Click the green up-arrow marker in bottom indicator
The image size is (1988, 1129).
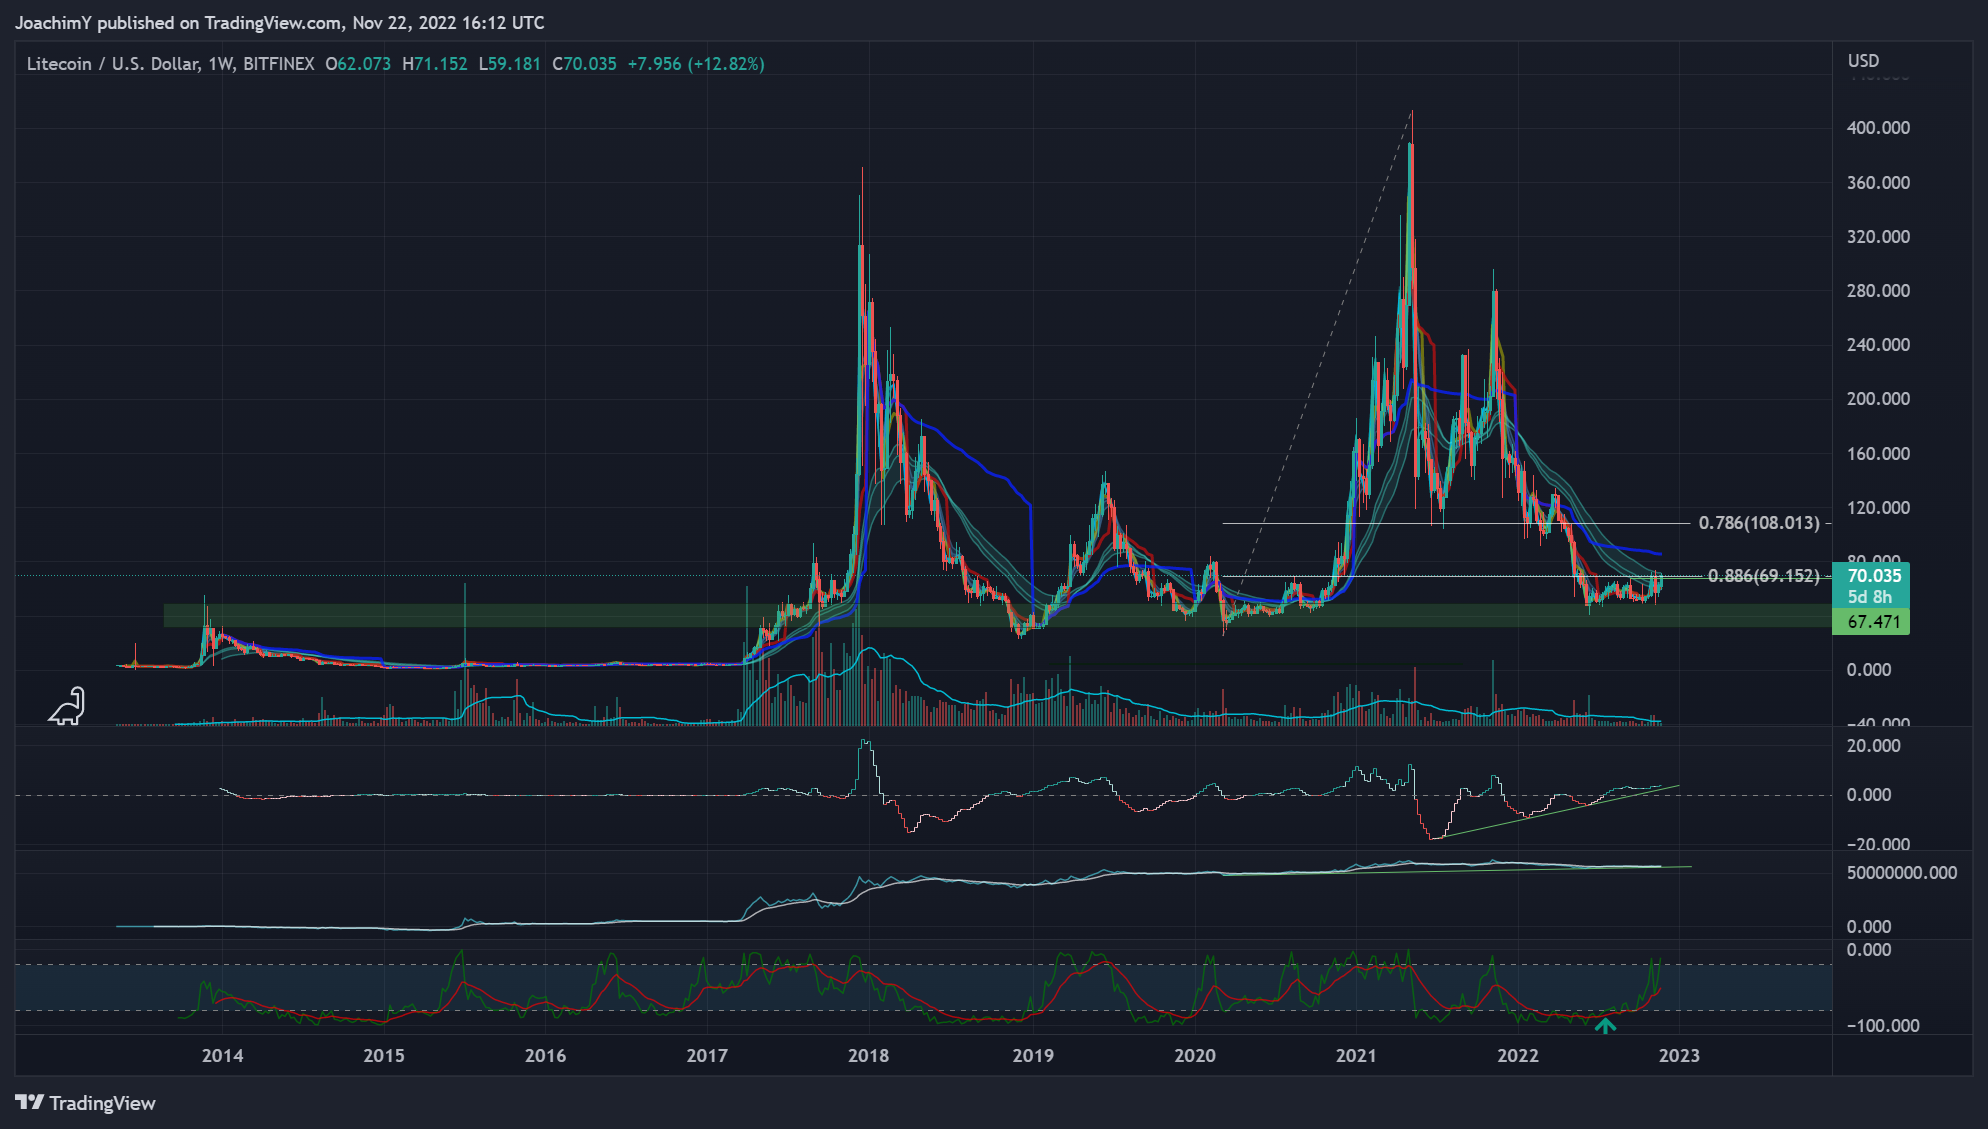(1605, 1025)
